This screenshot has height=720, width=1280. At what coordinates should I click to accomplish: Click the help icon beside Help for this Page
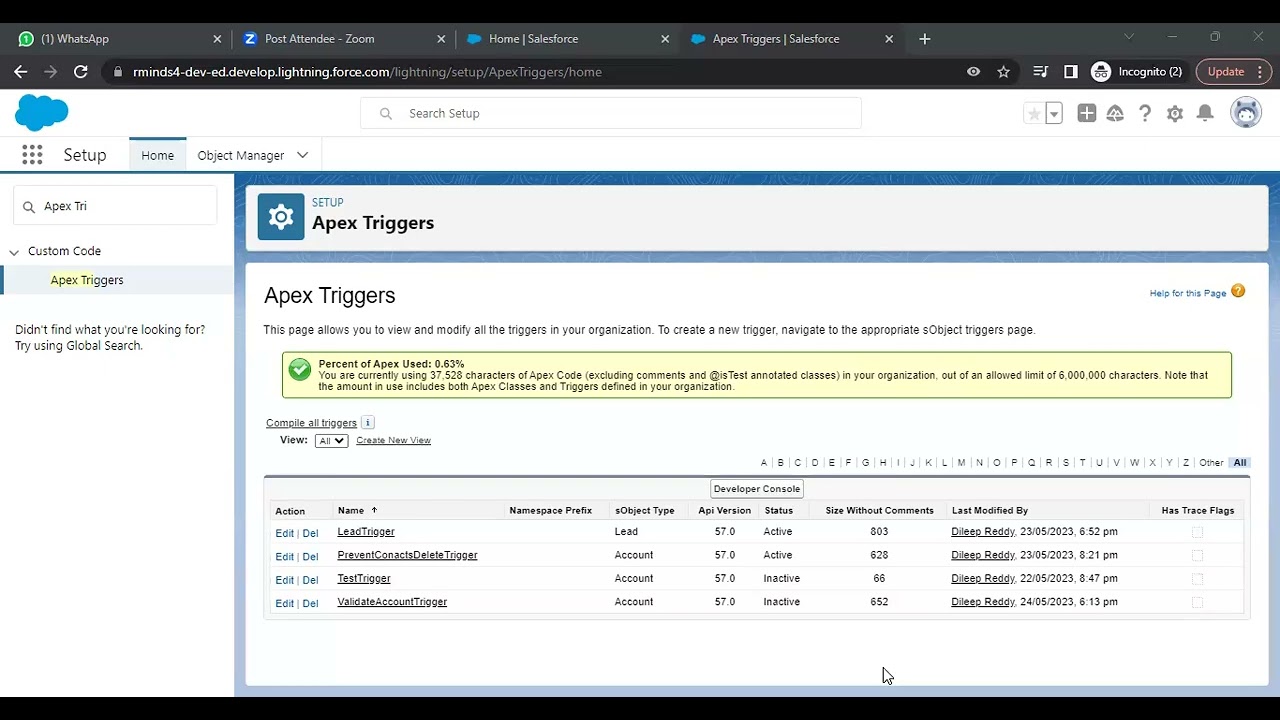1238,292
